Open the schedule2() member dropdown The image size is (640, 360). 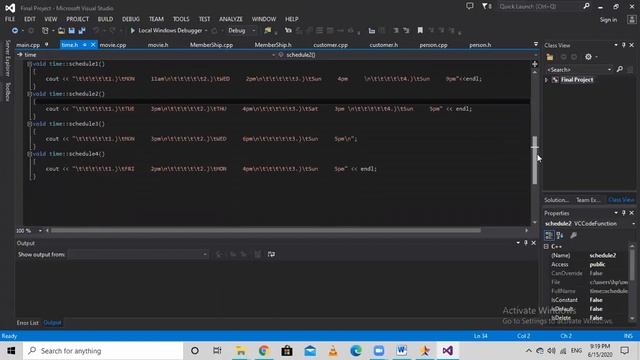click(x=536, y=55)
